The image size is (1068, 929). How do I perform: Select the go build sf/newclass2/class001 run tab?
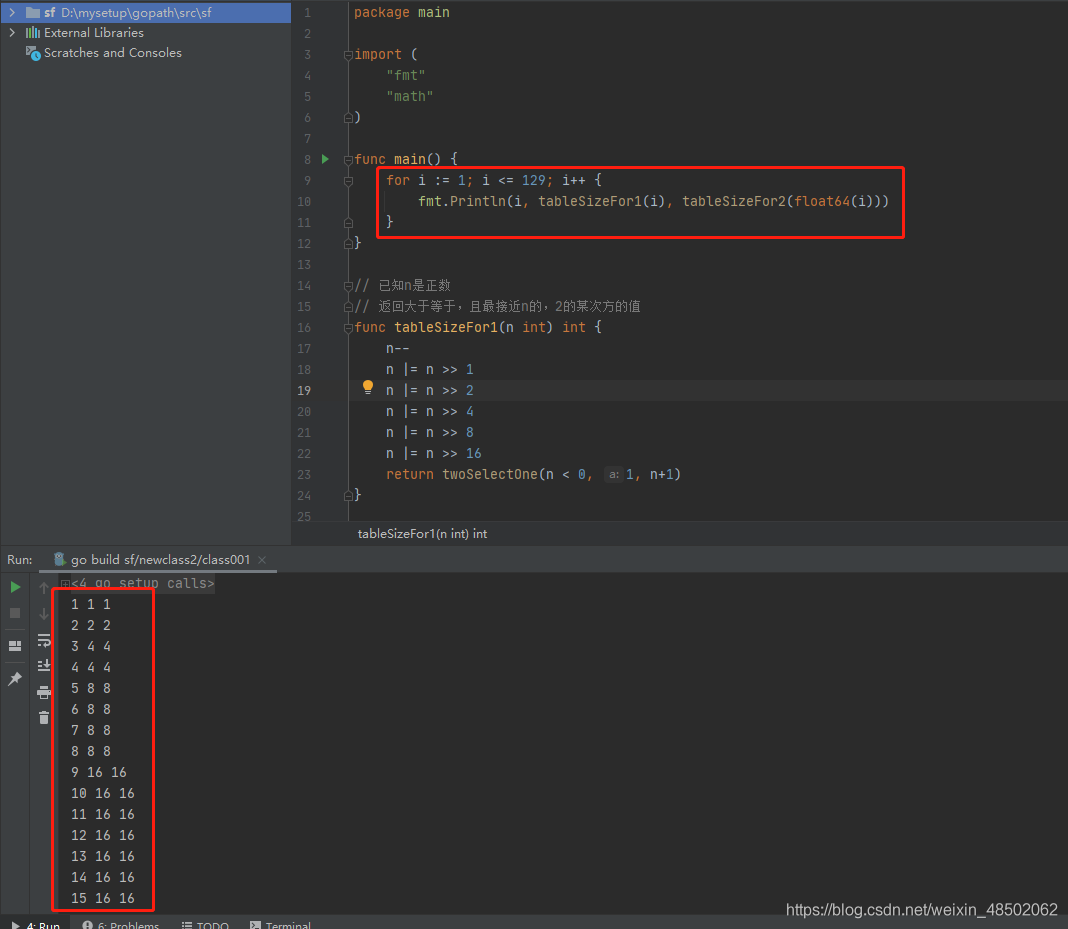[x=159, y=560]
